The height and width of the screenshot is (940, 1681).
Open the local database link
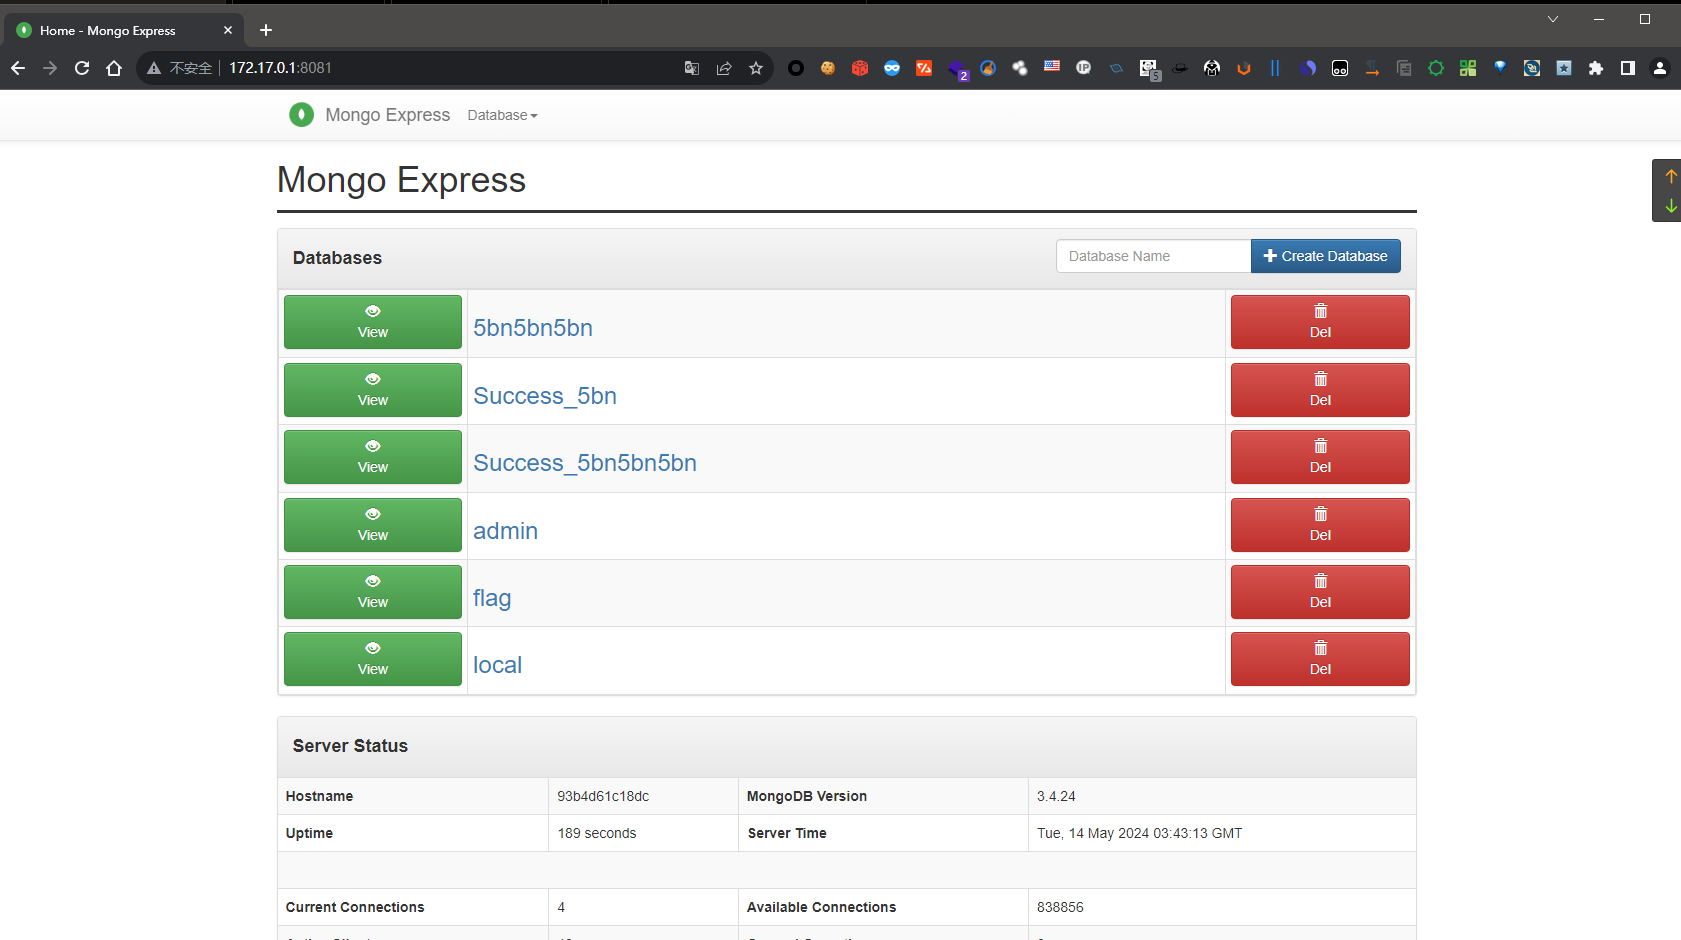point(497,665)
